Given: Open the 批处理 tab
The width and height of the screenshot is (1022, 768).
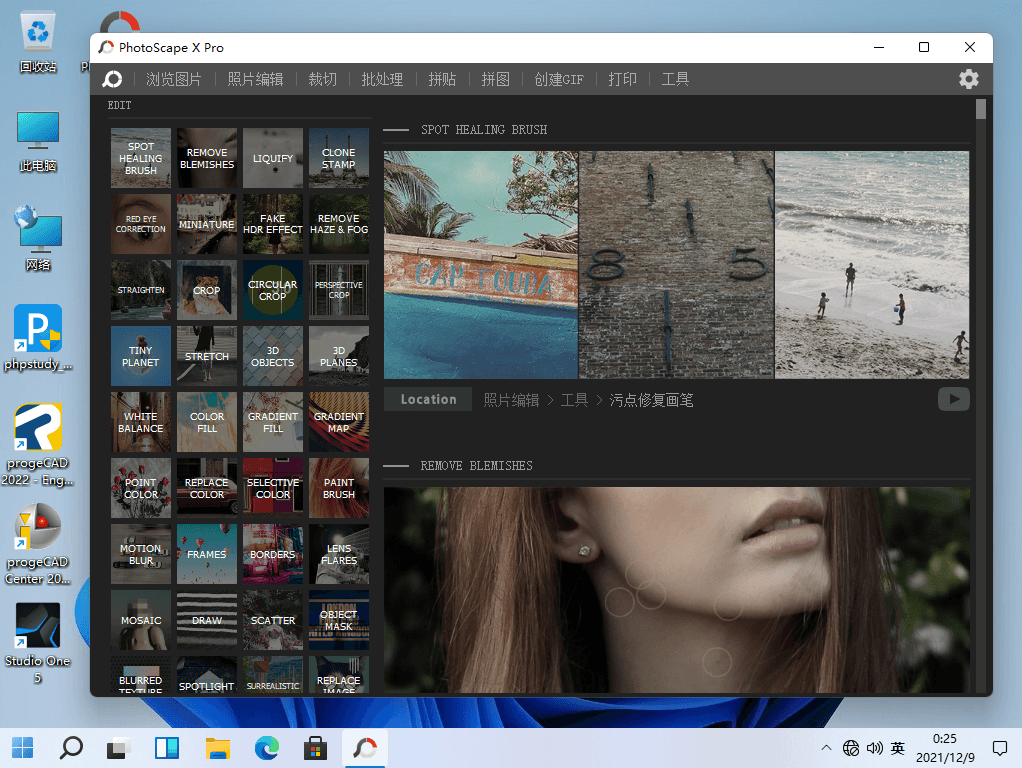Looking at the screenshot, I should 382,80.
